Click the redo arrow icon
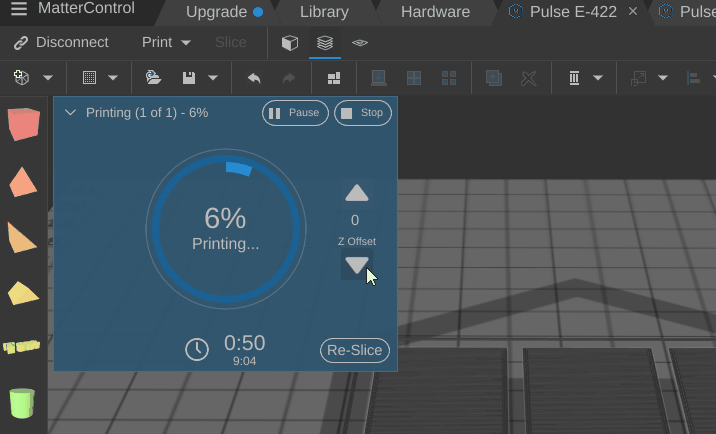Viewport: 716px width, 434px height. click(x=289, y=78)
